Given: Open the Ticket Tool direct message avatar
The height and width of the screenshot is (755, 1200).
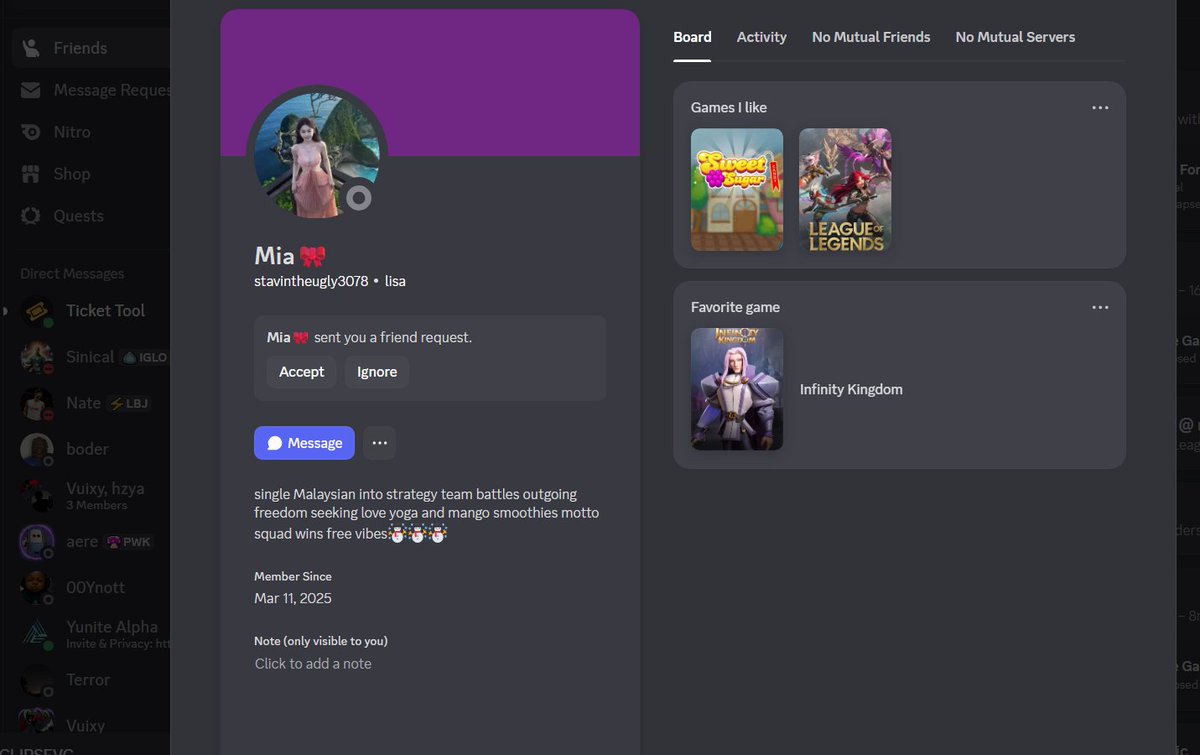Looking at the screenshot, I should 36,311.
